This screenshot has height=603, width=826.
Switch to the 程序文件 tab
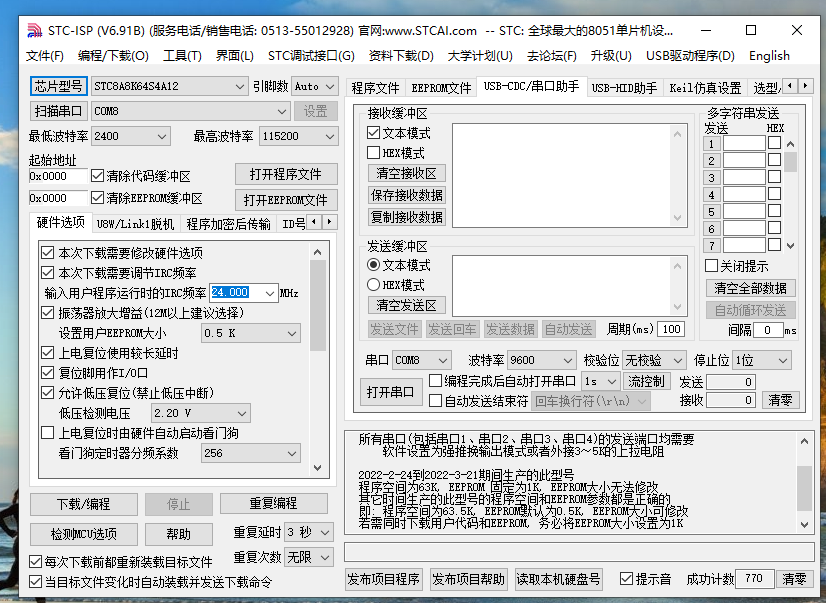click(x=375, y=88)
